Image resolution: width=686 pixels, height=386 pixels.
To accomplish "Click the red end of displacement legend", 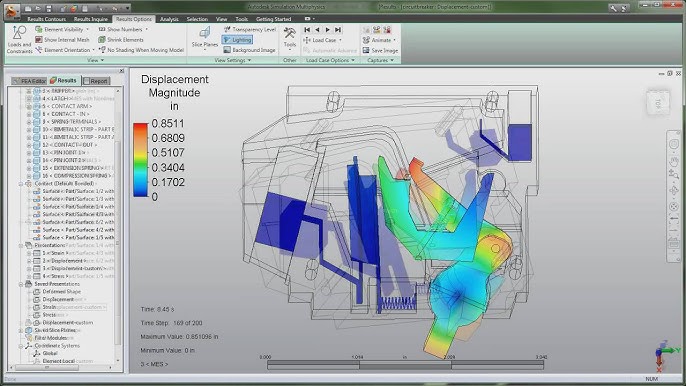I will [140, 127].
